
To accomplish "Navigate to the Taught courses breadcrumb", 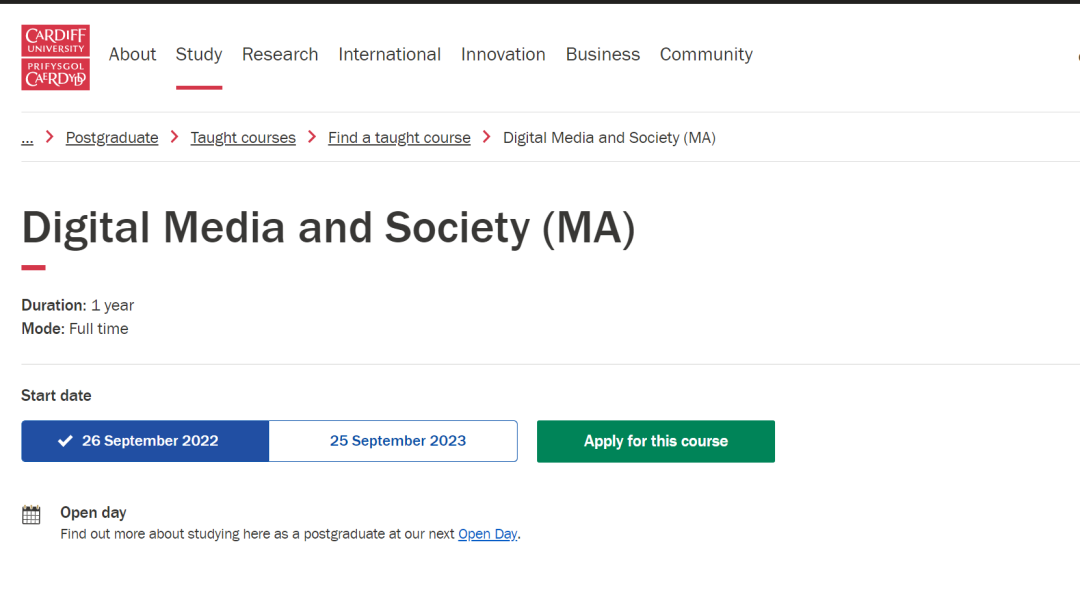I will [243, 138].
